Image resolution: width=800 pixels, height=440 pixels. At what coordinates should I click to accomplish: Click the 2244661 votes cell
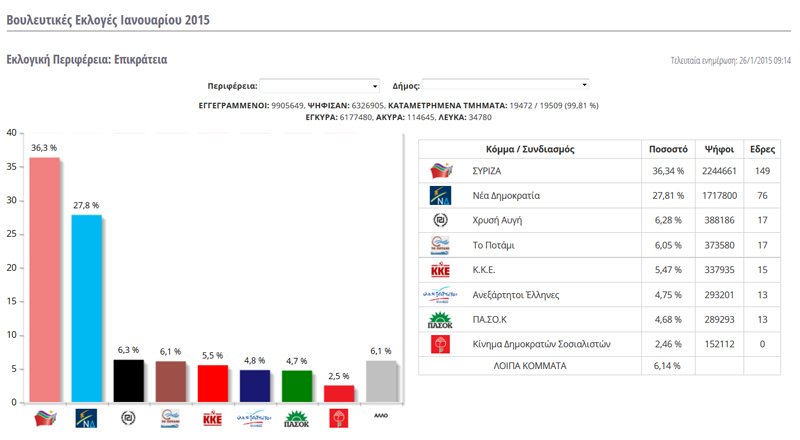[x=719, y=171]
